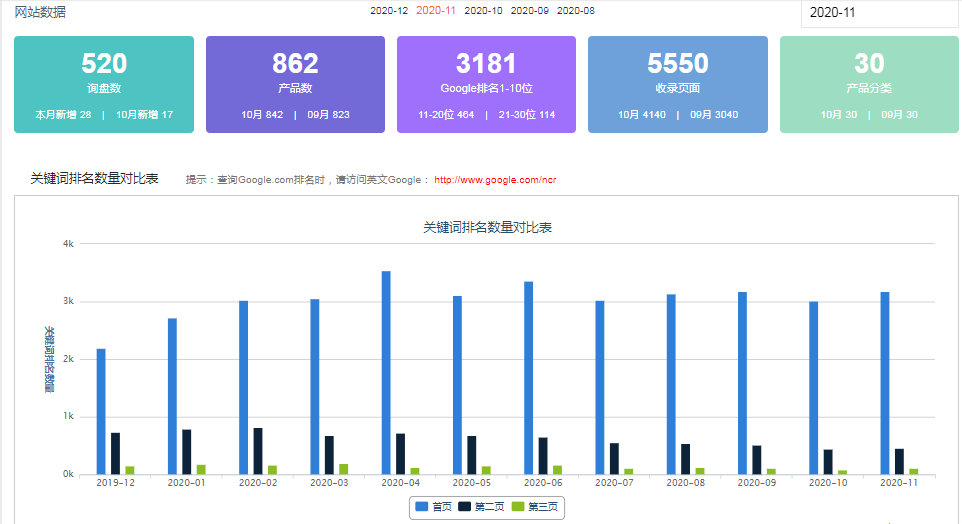Toggle the 第二页 legend series
The image size is (962, 524).
[x=481, y=507]
